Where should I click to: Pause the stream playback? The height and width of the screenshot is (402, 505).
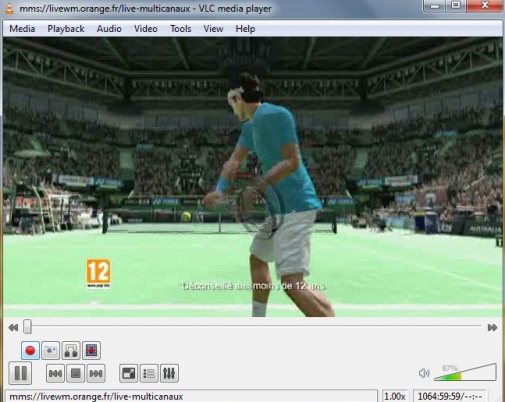click(20, 373)
